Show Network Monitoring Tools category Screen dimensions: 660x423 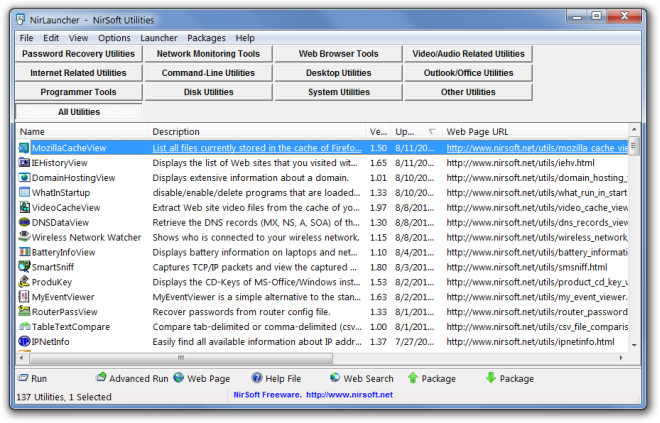208,54
